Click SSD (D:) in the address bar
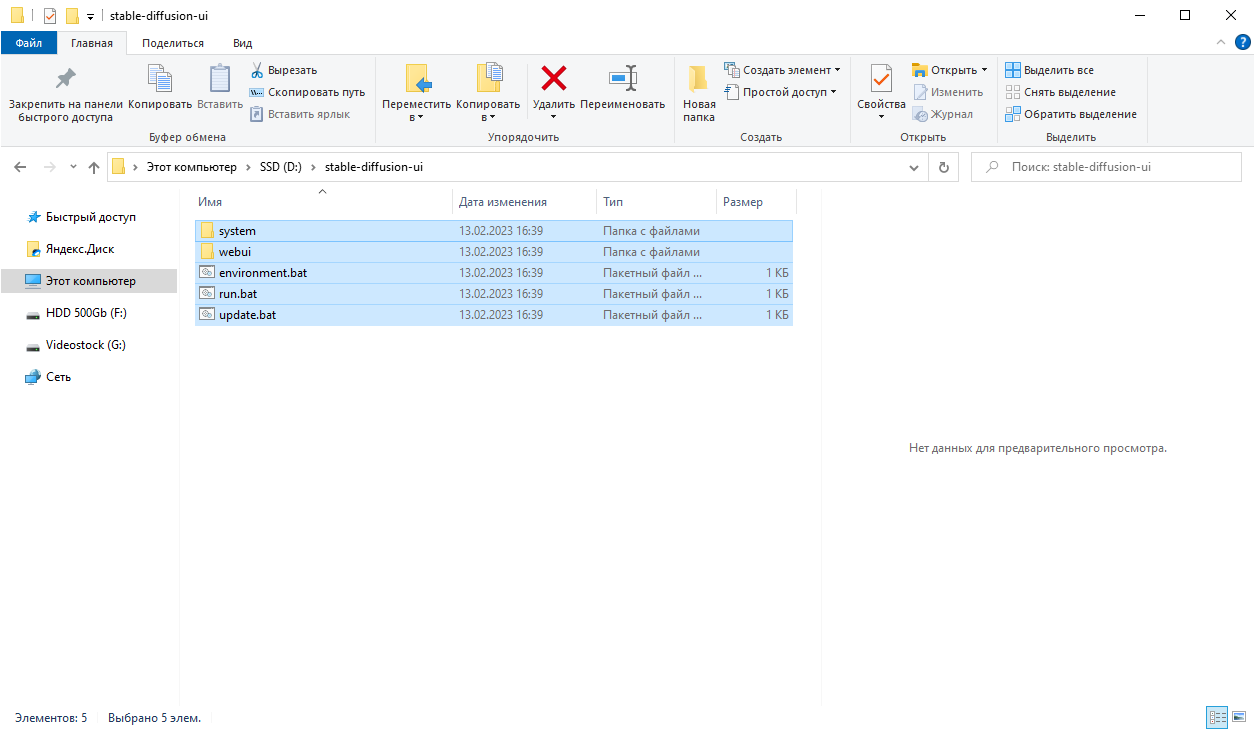The height and width of the screenshot is (730, 1255). click(281, 167)
